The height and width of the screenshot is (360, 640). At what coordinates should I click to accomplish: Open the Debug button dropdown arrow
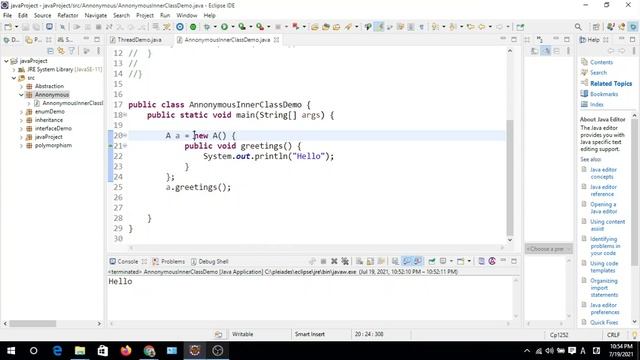pyautogui.click(x=215, y=27)
